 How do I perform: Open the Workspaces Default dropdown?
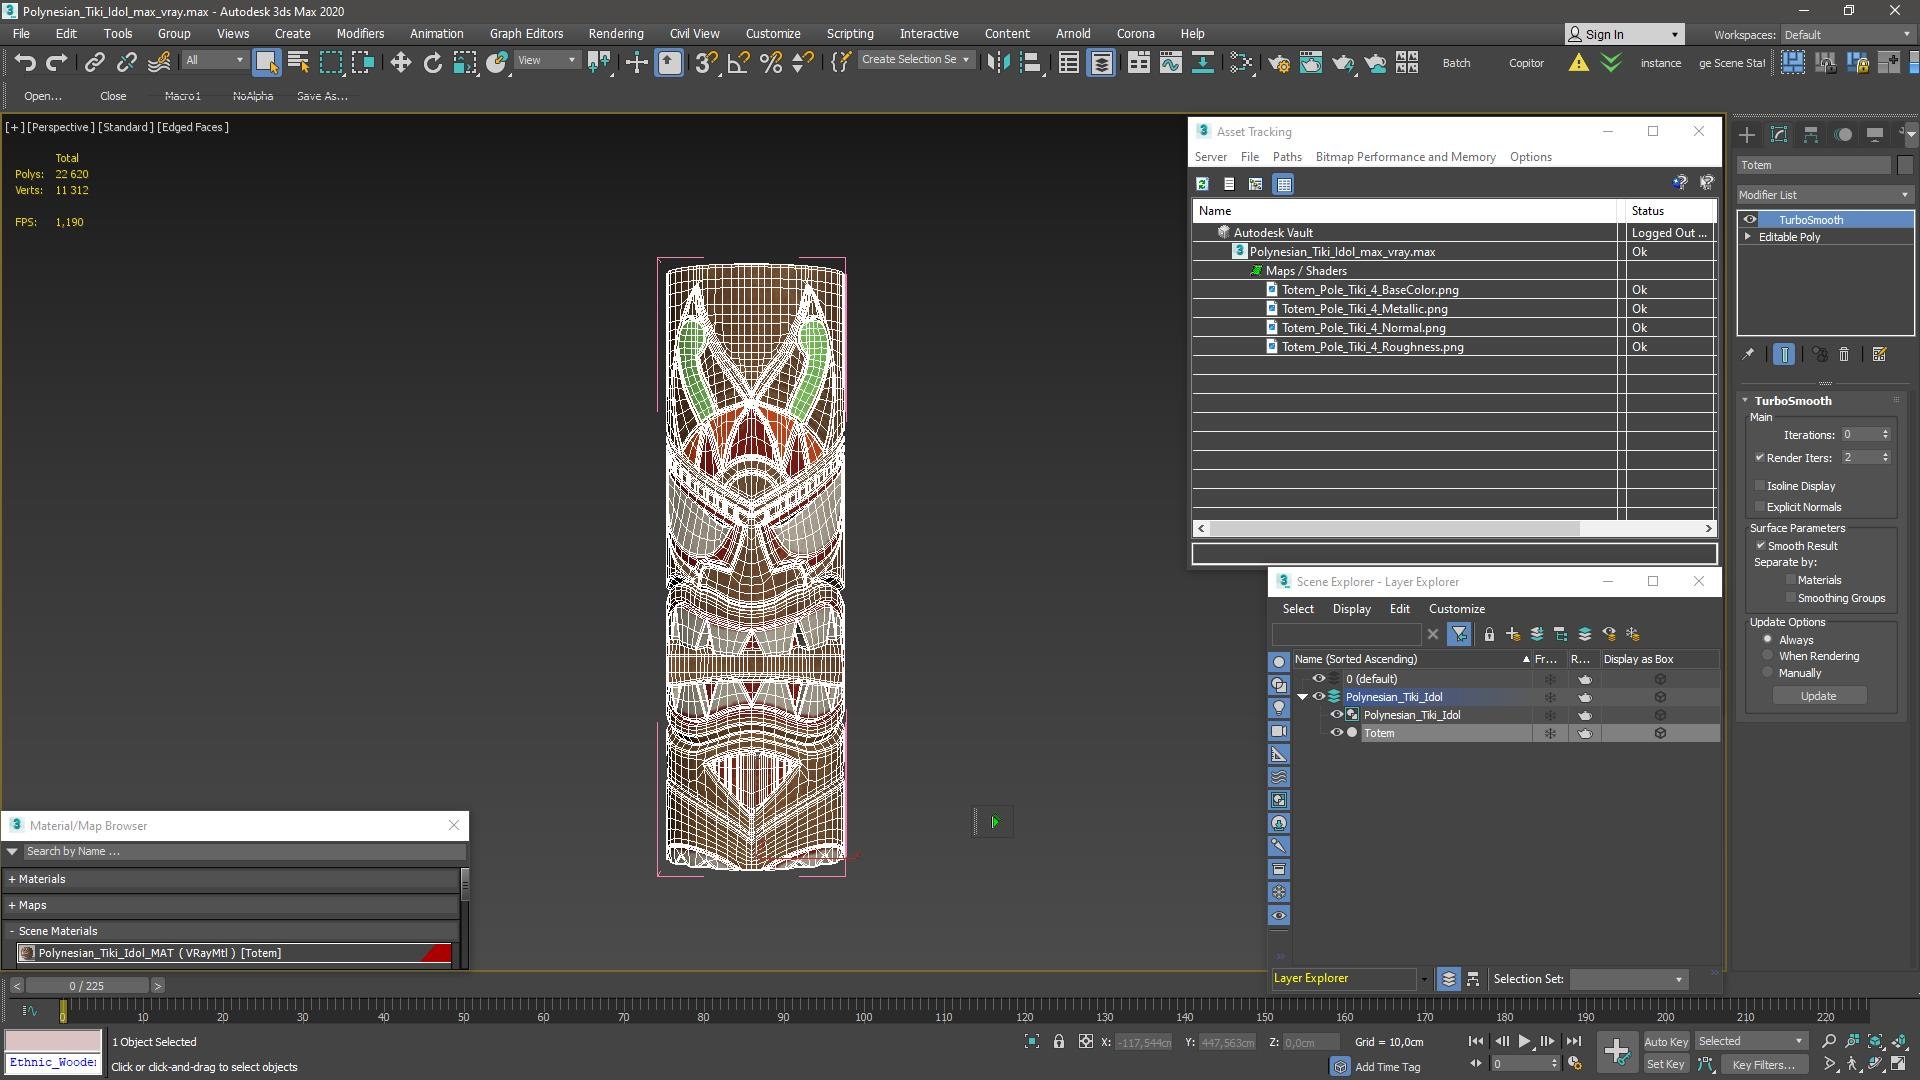[1847, 34]
